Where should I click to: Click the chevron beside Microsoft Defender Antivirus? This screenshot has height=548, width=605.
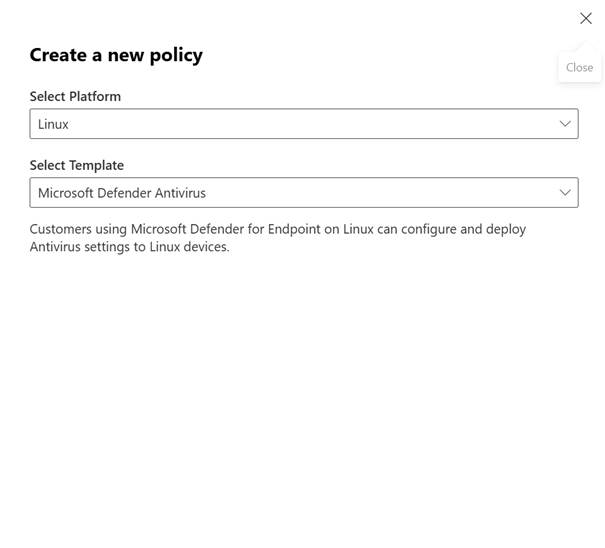565,193
